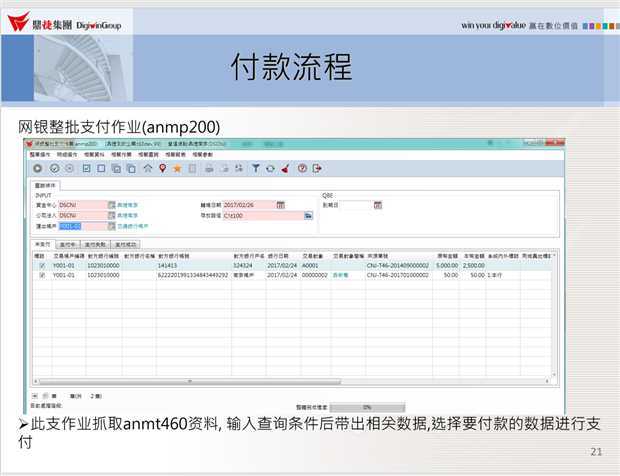Viewport: 620px width, 476px height.
Task: Click the select-all checked box toolbar icon
Action: [86, 169]
